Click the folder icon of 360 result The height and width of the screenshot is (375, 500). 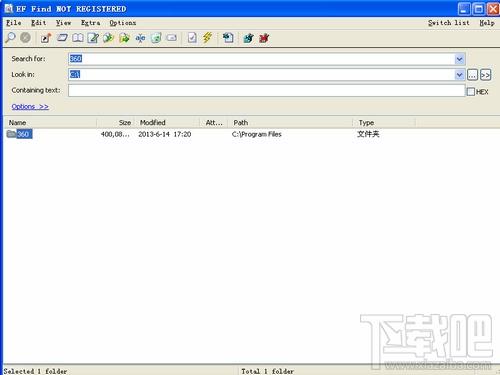(x=11, y=134)
